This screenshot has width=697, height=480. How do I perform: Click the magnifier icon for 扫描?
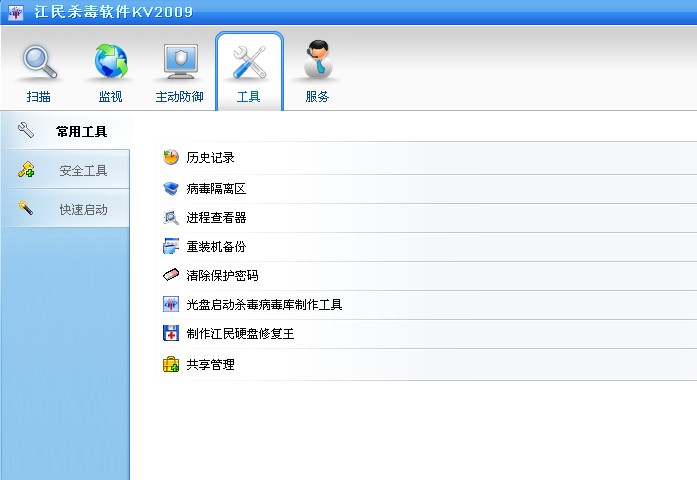40,62
